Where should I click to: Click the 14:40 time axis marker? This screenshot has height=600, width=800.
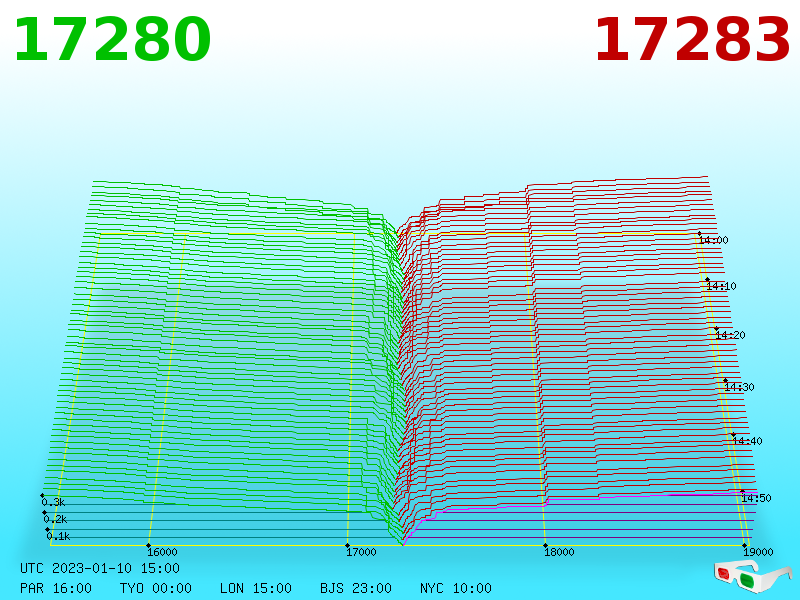(x=747, y=441)
